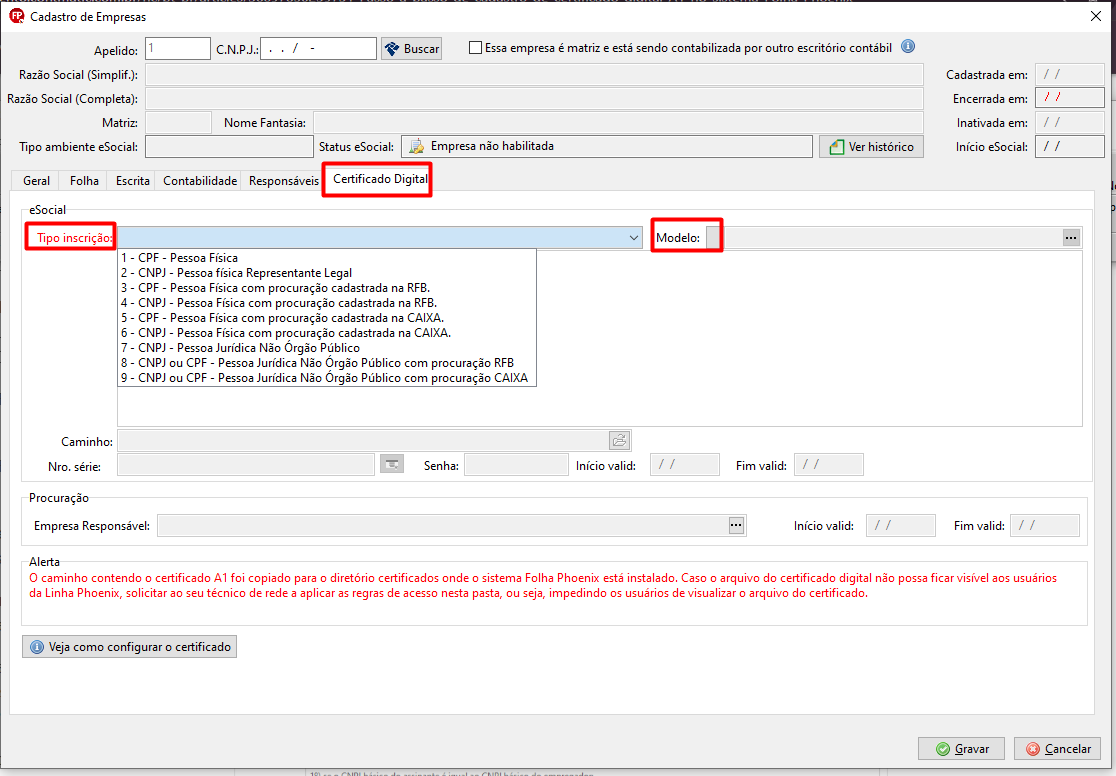The image size is (1116, 776).
Task: Open the Contabilidade tab
Action: pyautogui.click(x=200, y=181)
